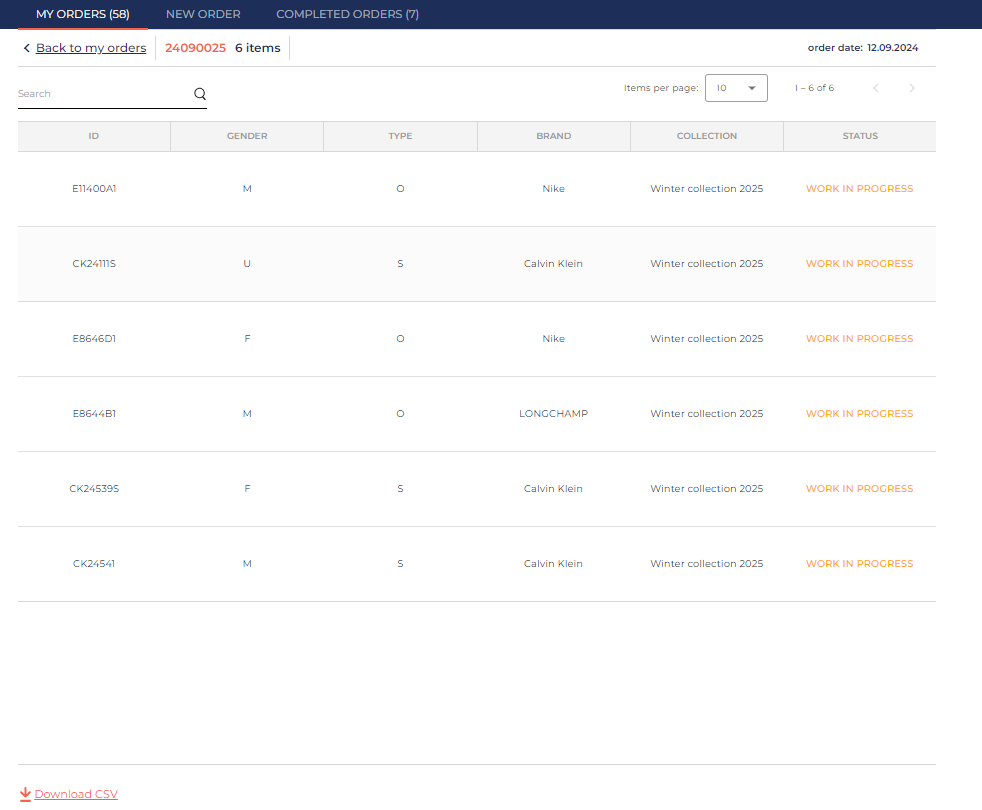The width and height of the screenshot is (982, 810).
Task: Select item row E11400A1
Action: [94, 189]
